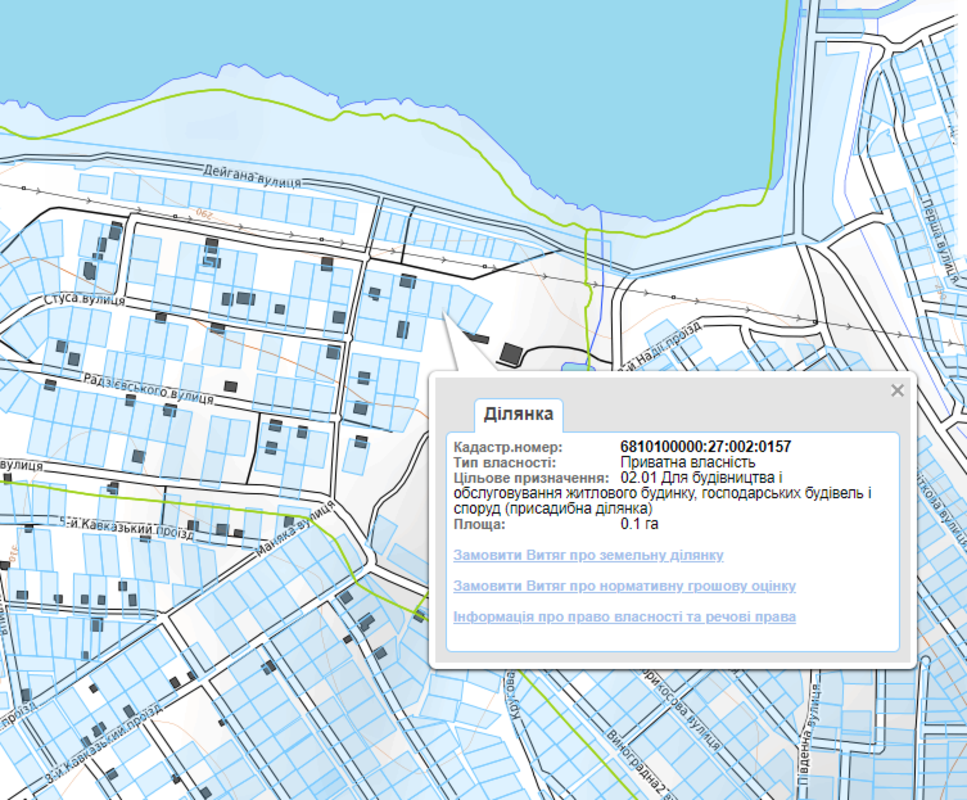This screenshot has height=800, width=967.
Task: Click the Стуса вулиця street label
Action: coord(84,299)
